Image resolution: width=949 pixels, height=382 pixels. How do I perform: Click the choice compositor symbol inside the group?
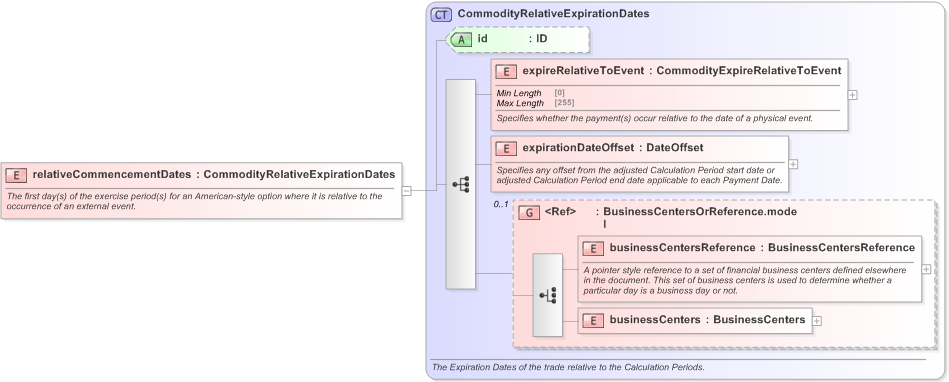point(547,295)
